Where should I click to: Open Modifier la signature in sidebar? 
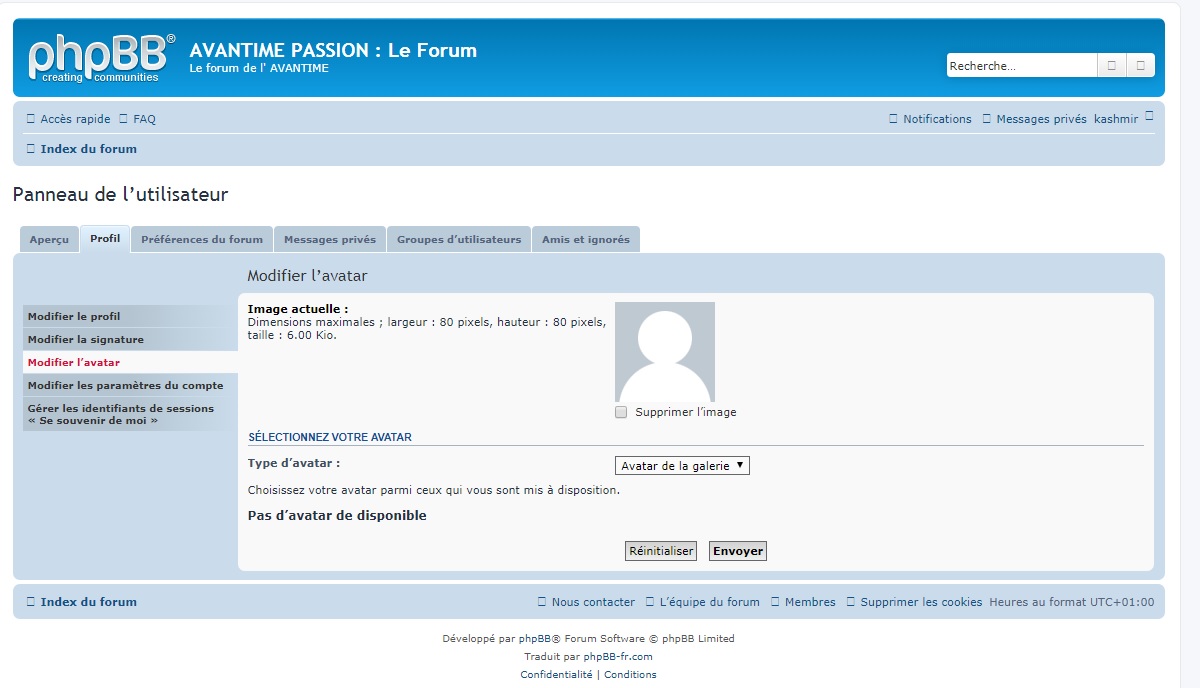coord(86,340)
